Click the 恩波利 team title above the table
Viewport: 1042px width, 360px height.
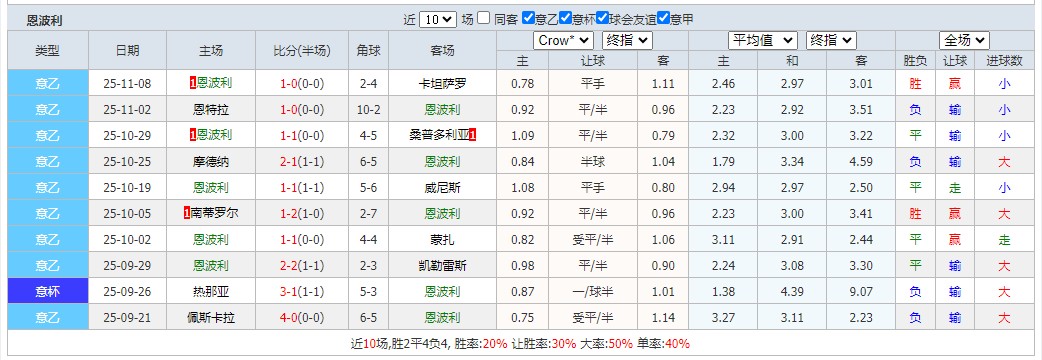click(44, 21)
